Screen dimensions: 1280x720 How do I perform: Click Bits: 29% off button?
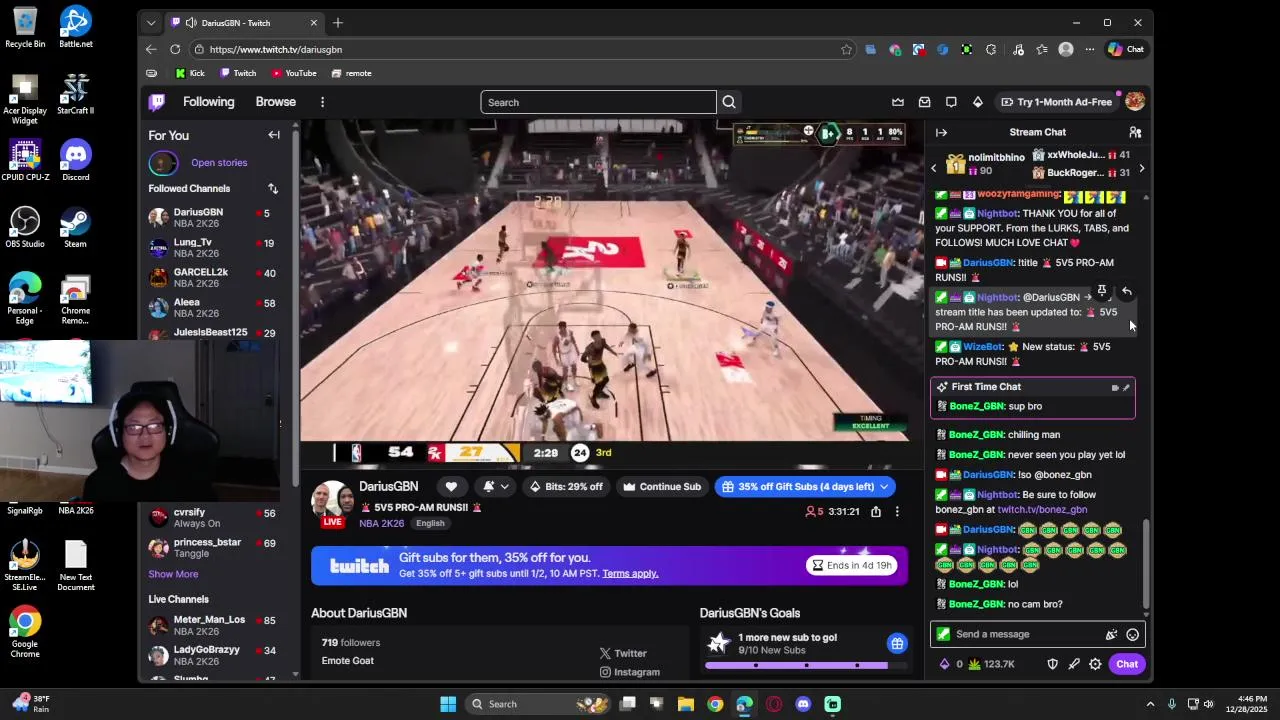click(x=567, y=487)
